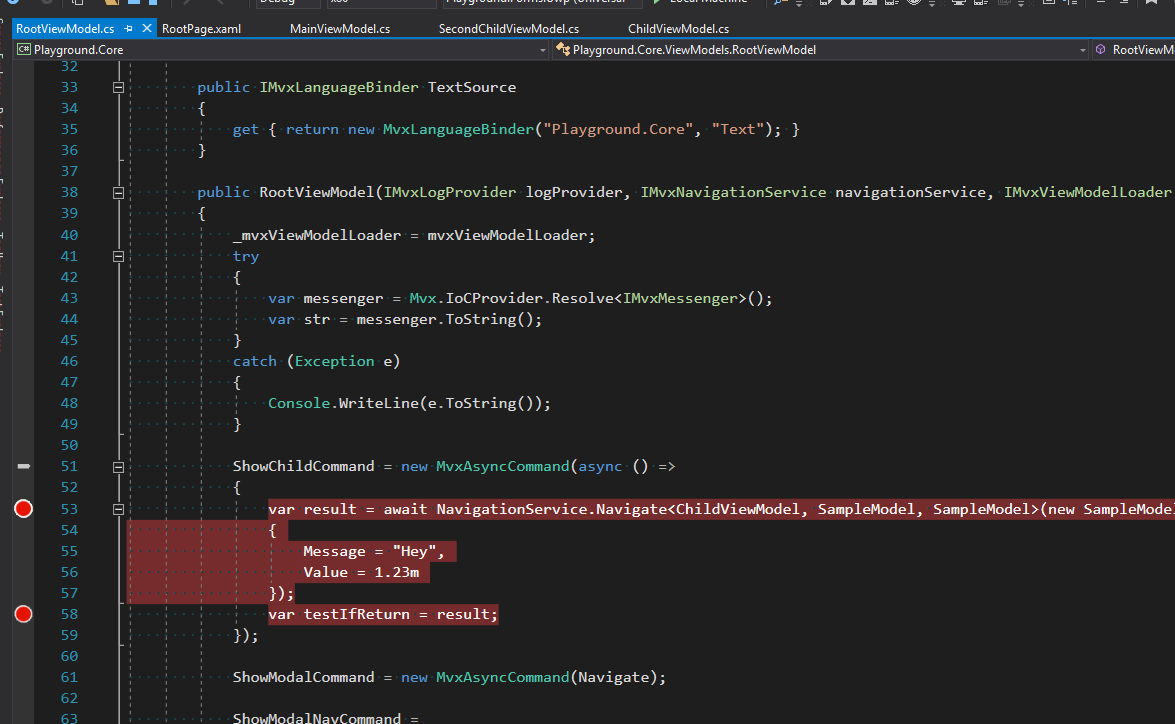1175x724 pixels.
Task: Close the RootViewModel.cs tab
Action: pos(147,28)
